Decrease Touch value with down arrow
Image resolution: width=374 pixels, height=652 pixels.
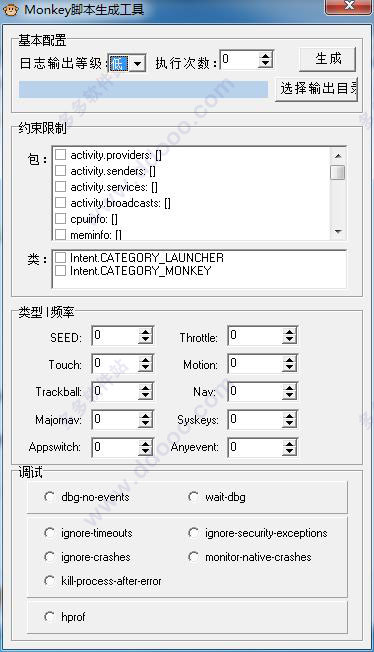pos(145,368)
